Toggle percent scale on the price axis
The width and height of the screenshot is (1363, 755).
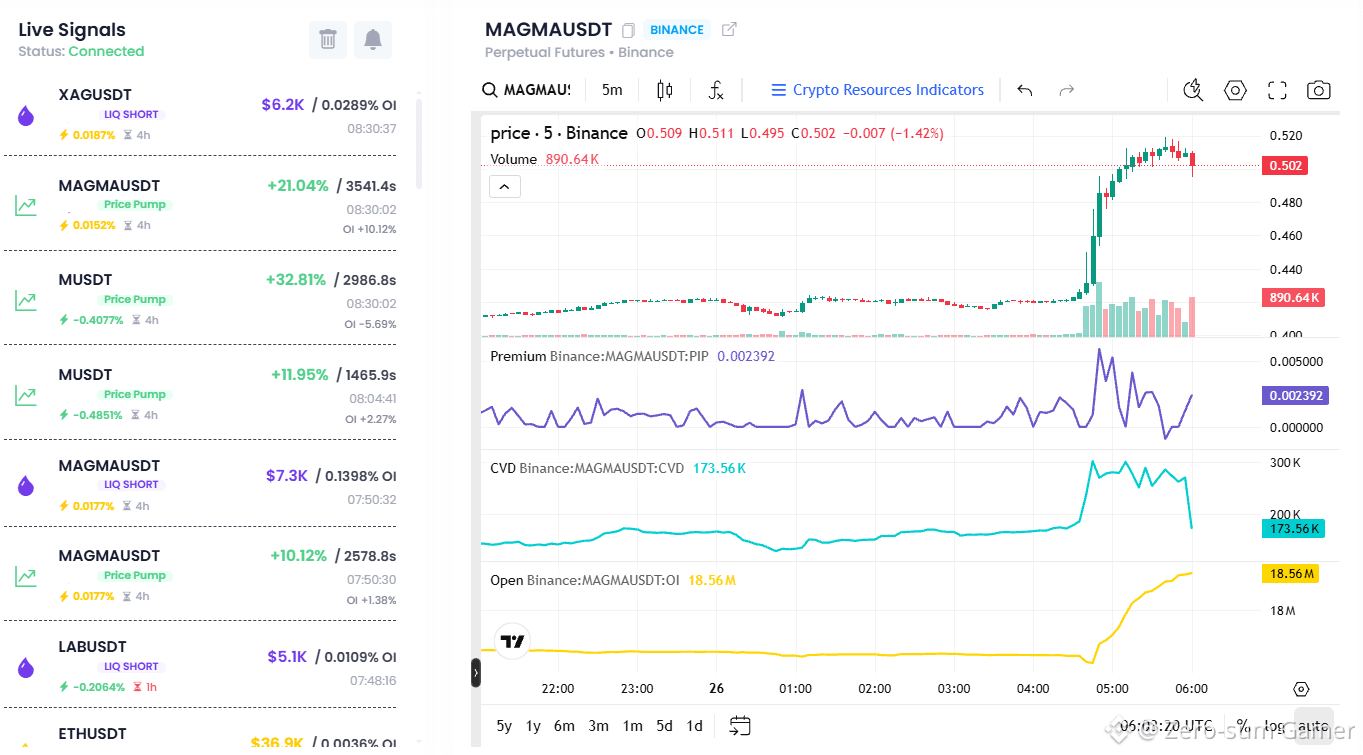click(x=1242, y=726)
